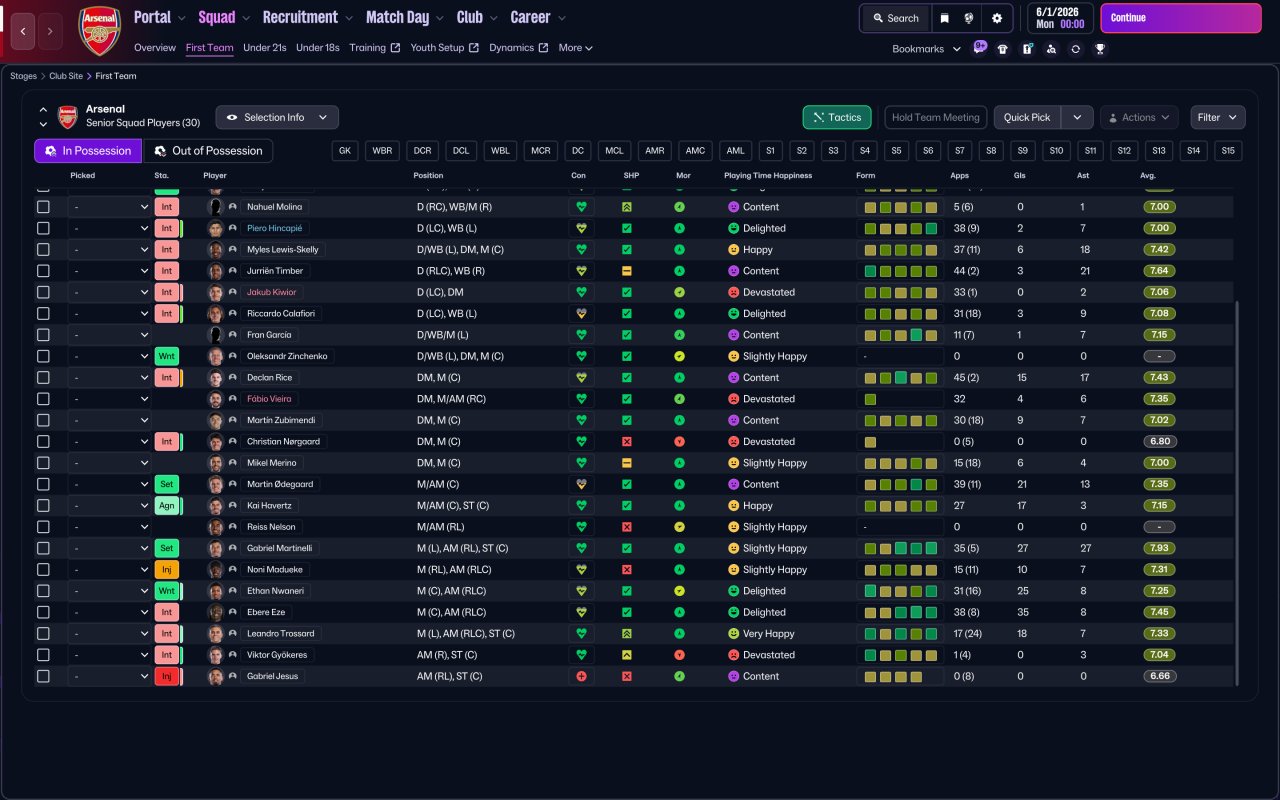Click the Continue button
Screen dimensions: 1280x800
(1181, 18)
